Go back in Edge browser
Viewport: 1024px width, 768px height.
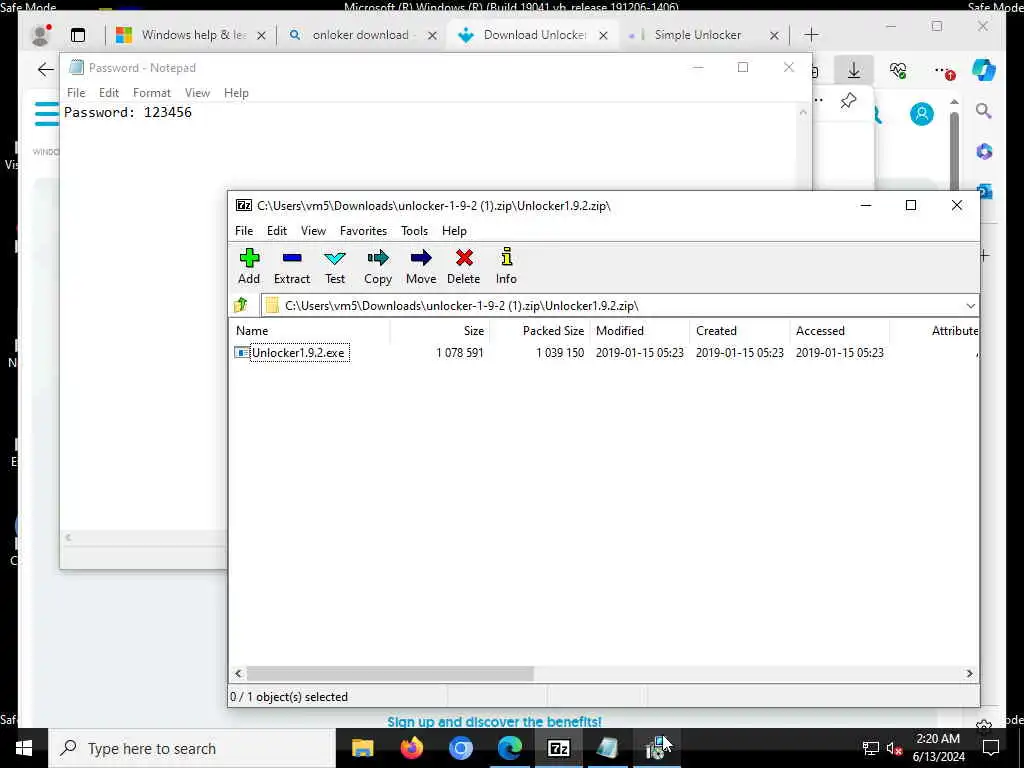[x=46, y=69]
